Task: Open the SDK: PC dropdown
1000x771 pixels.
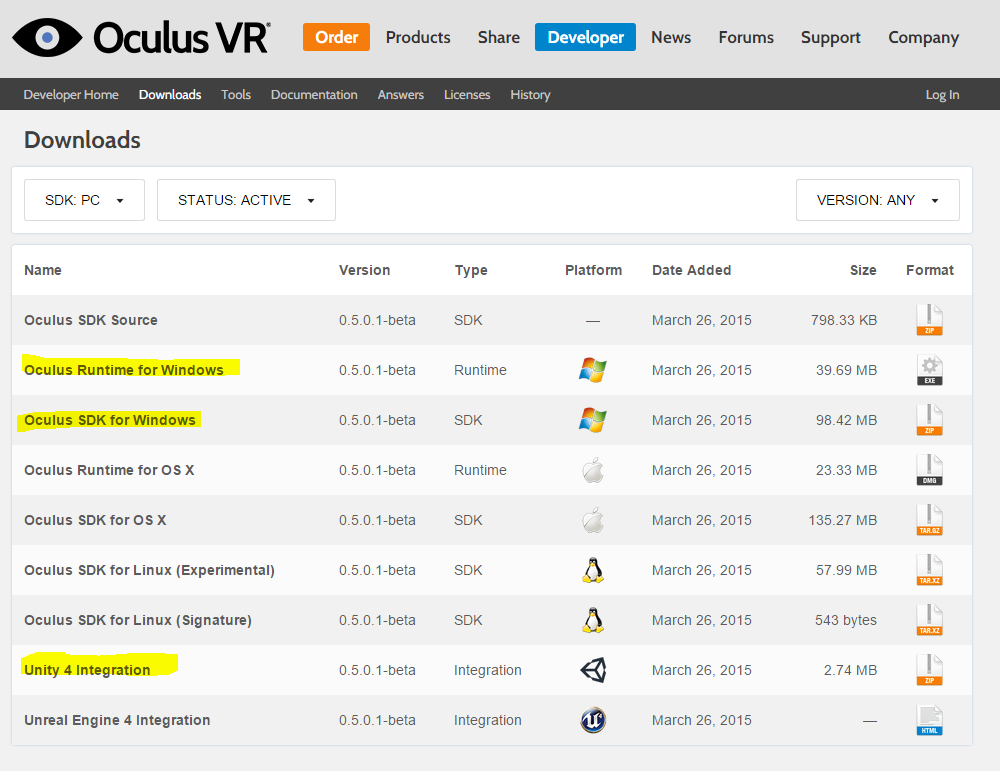Action: coord(84,200)
